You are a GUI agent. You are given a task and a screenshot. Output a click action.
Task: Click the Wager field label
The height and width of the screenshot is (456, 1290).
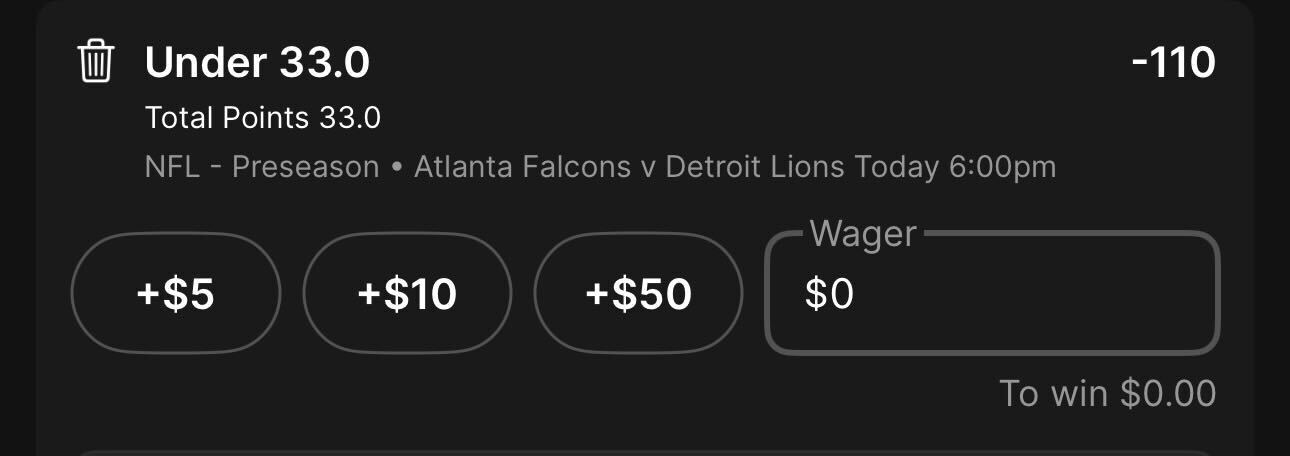pyautogui.click(x=863, y=234)
